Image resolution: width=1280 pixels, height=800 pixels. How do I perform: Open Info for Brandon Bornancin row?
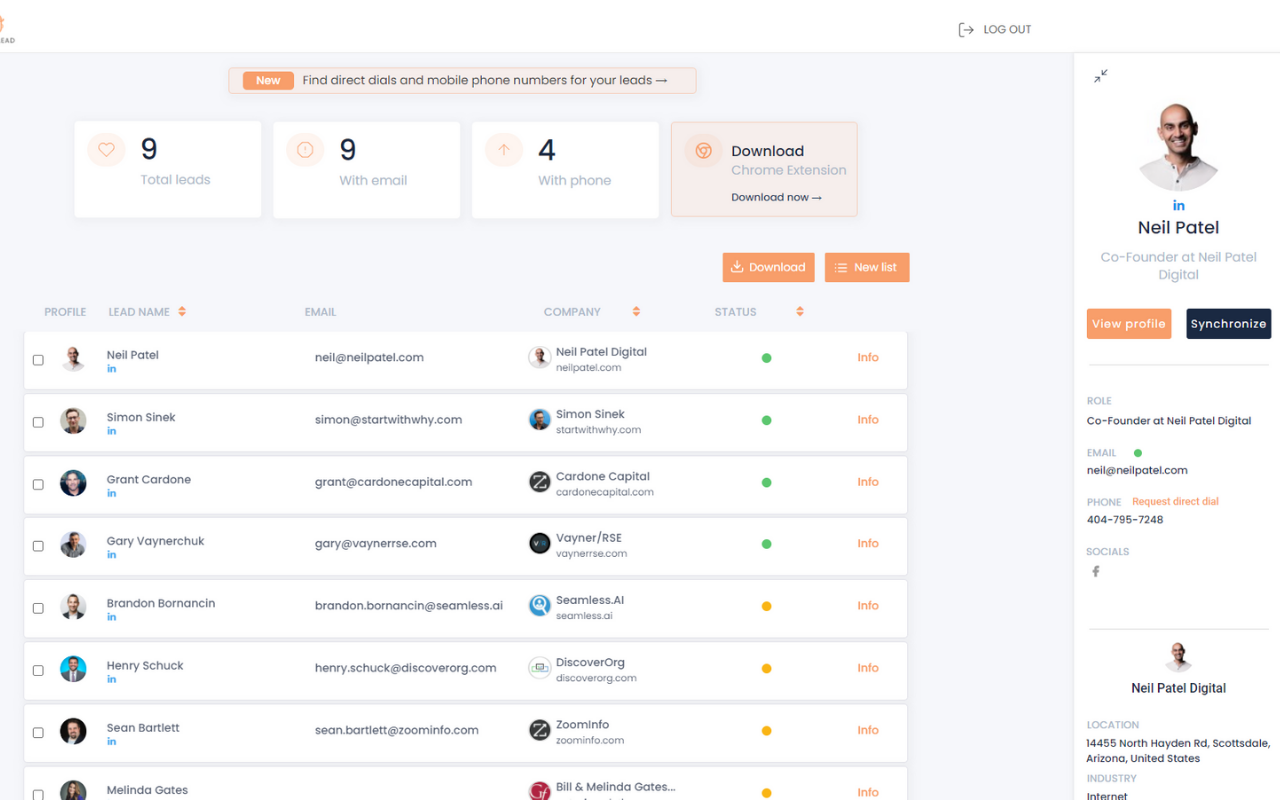click(868, 605)
